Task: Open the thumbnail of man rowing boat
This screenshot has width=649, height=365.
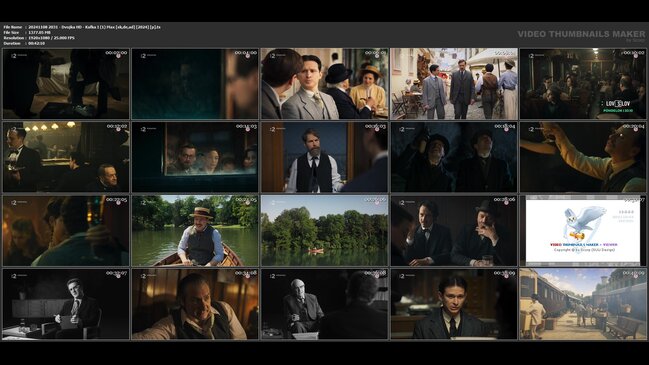Action: 195,231
